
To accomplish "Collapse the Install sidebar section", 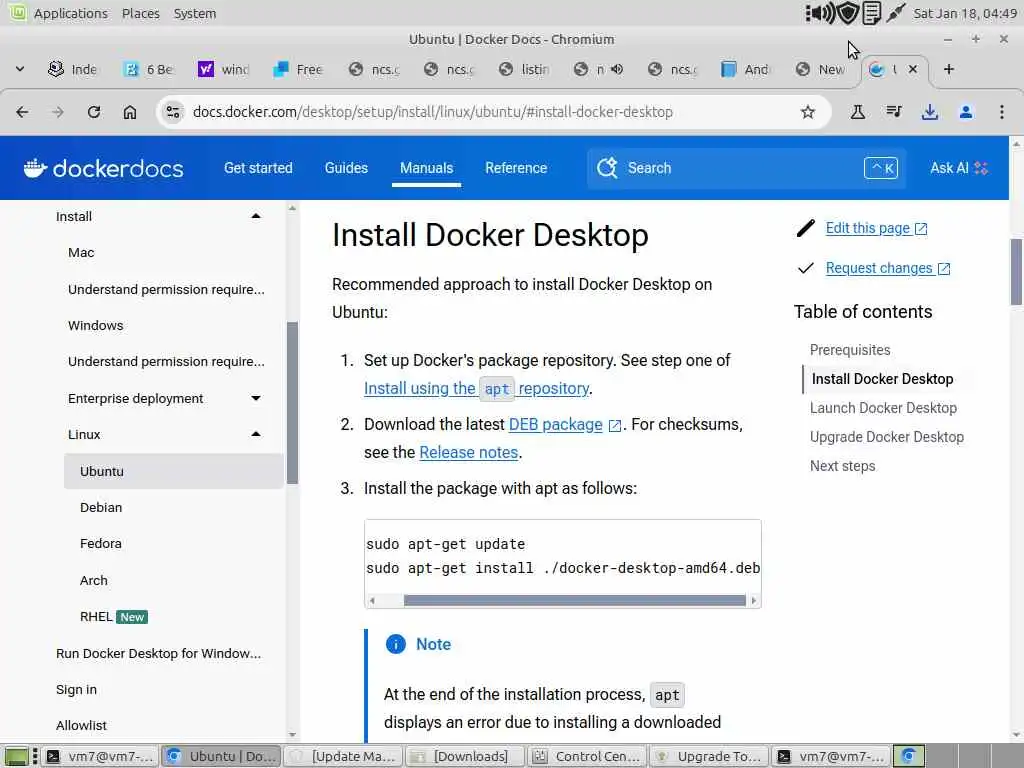I will (x=256, y=216).
